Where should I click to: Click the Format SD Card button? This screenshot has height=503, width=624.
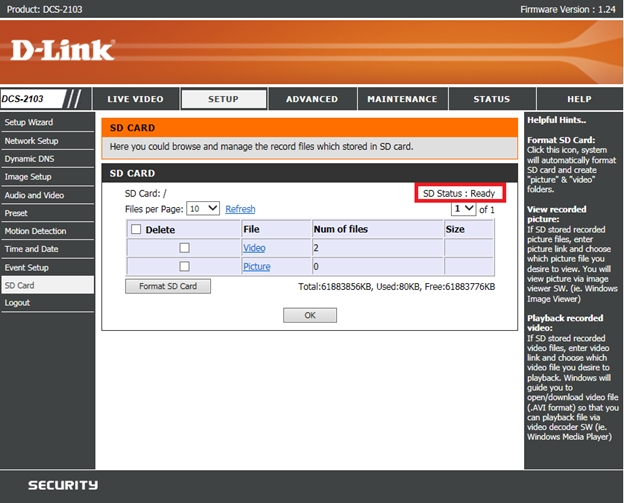(168, 287)
